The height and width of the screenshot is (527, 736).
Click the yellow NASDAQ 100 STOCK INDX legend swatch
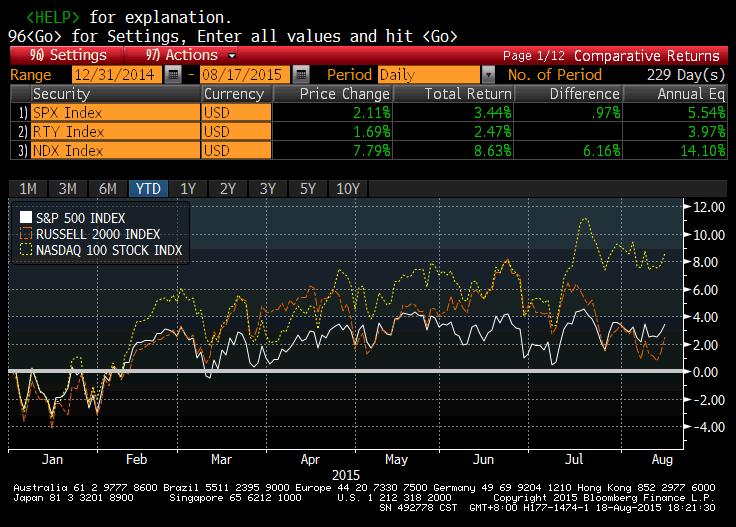26,249
